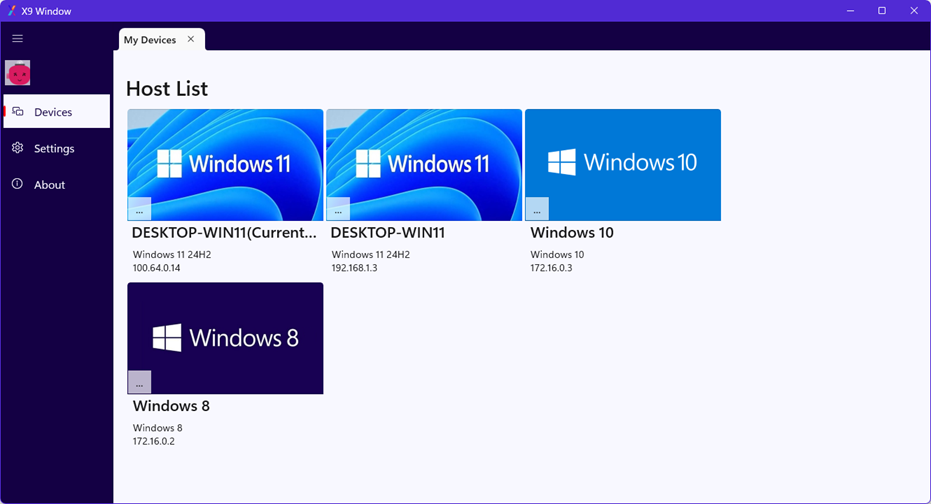Viewport: 931px width, 504px height.
Task: Open more options on Windows 10 tile
Action: (537, 210)
